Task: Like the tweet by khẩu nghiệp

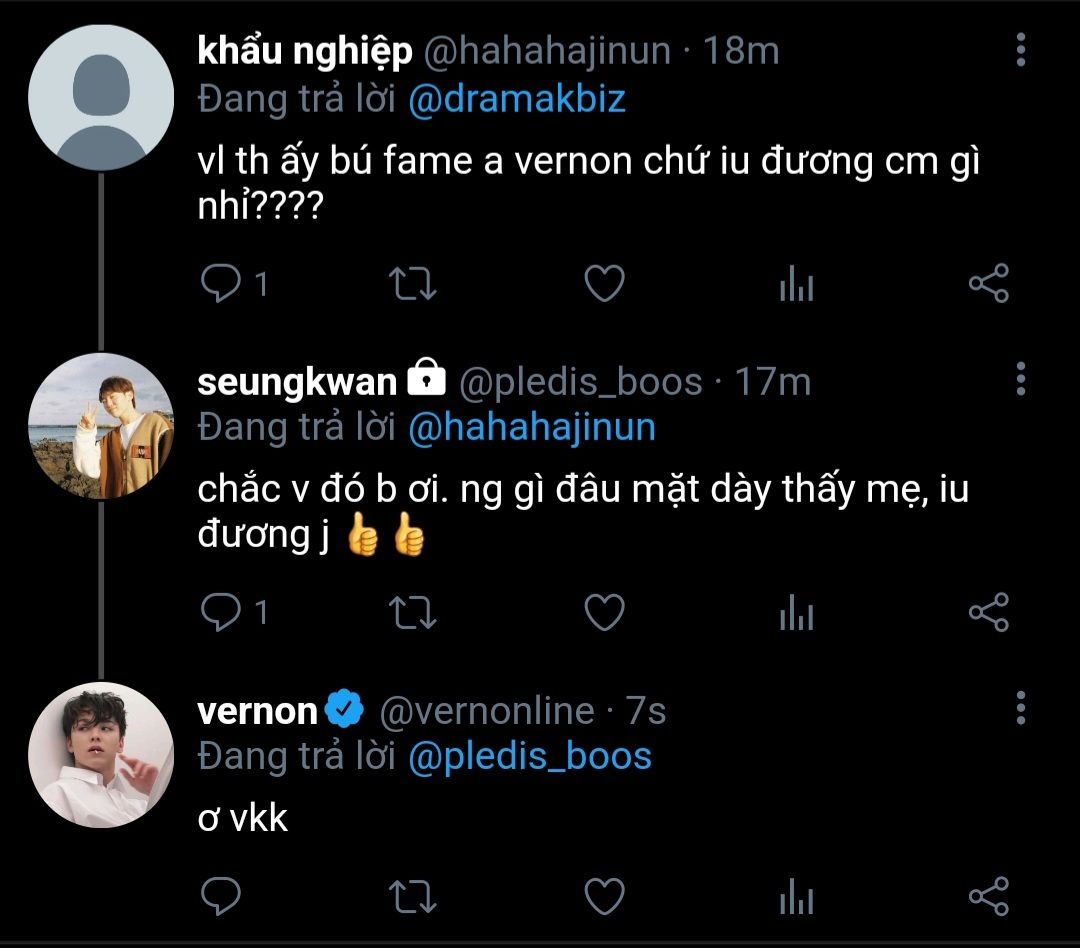Action: click(604, 285)
